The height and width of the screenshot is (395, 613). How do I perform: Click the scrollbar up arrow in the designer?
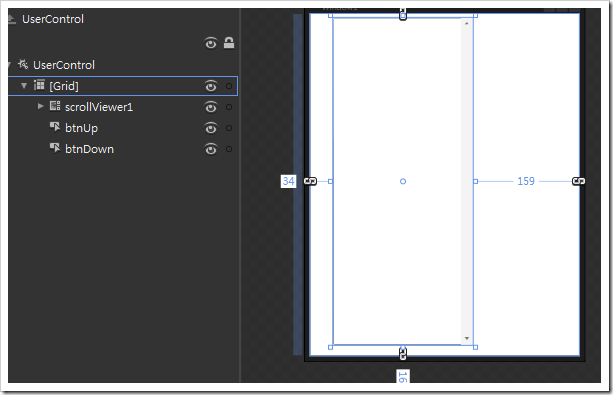(x=466, y=24)
